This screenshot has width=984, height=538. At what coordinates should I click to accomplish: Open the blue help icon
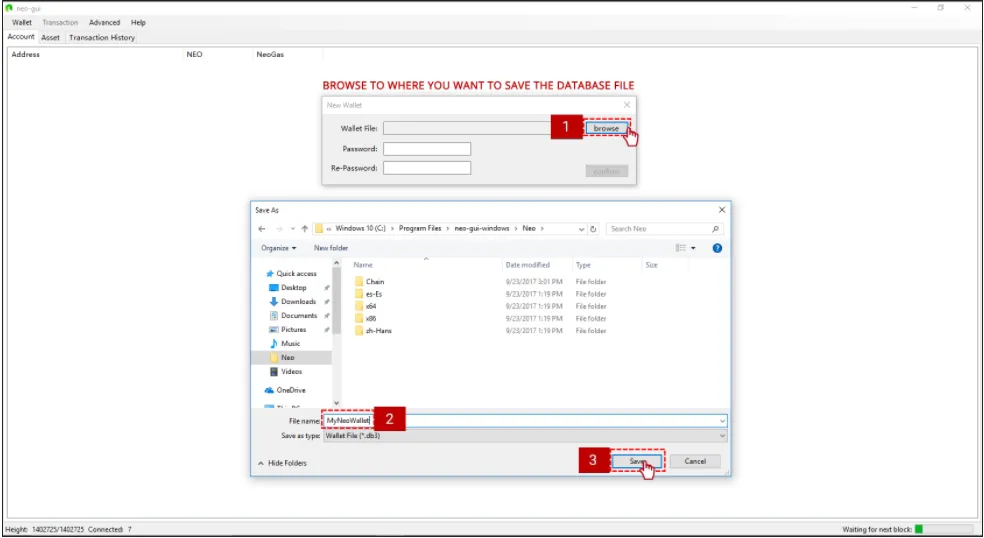tap(717, 248)
